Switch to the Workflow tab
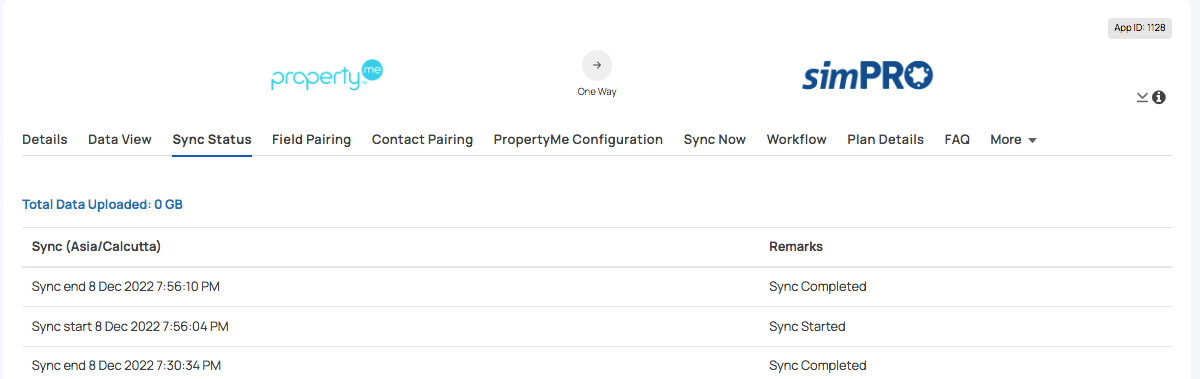 pyautogui.click(x=797, y=140)
